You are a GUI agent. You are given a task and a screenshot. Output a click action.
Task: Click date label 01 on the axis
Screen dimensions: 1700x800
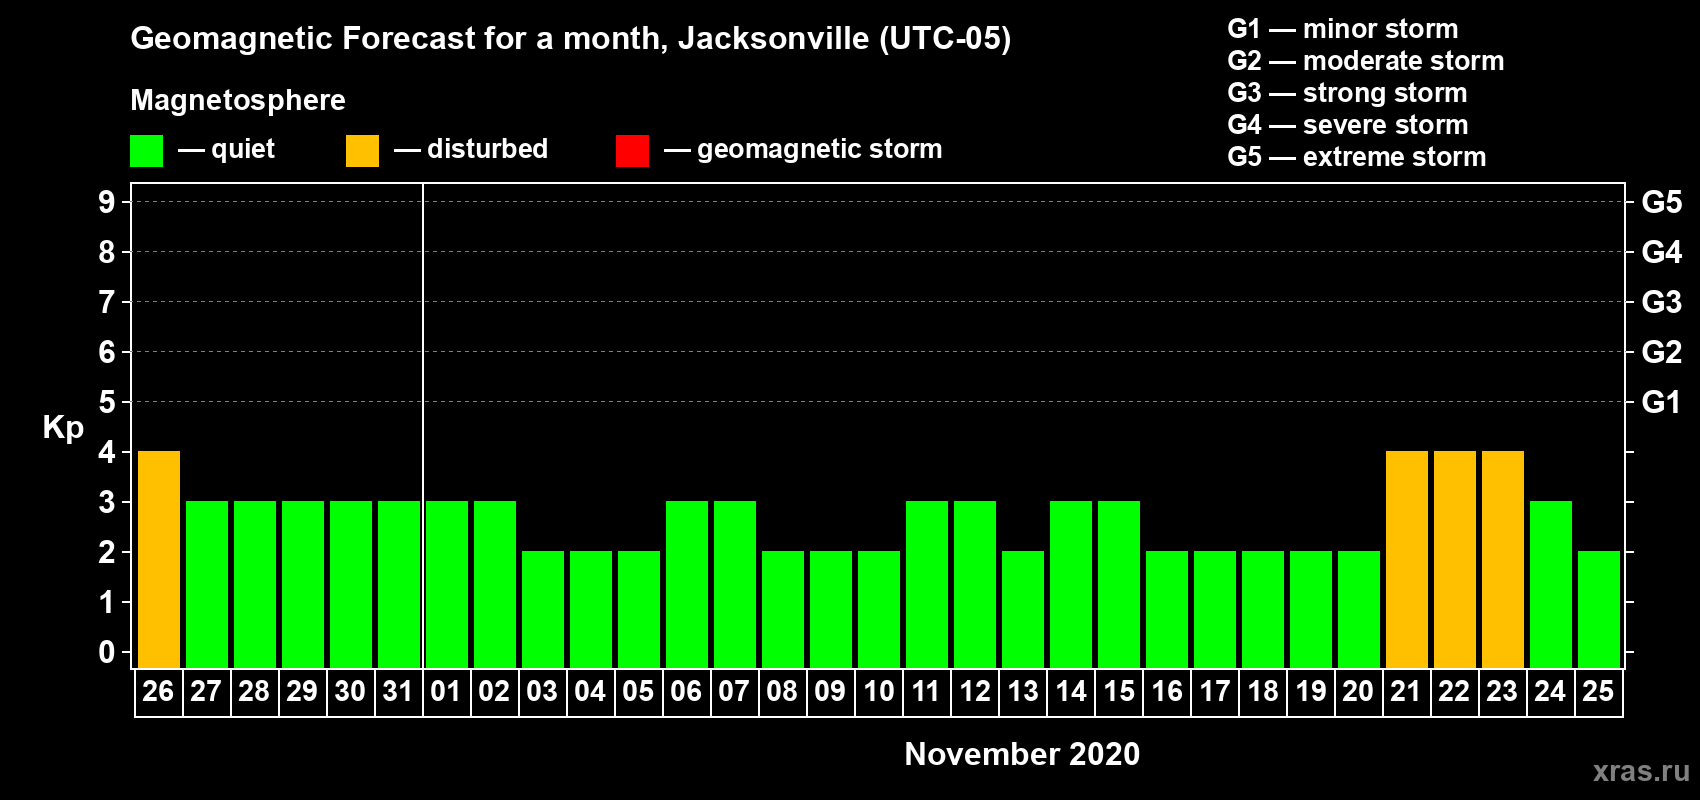446,691
